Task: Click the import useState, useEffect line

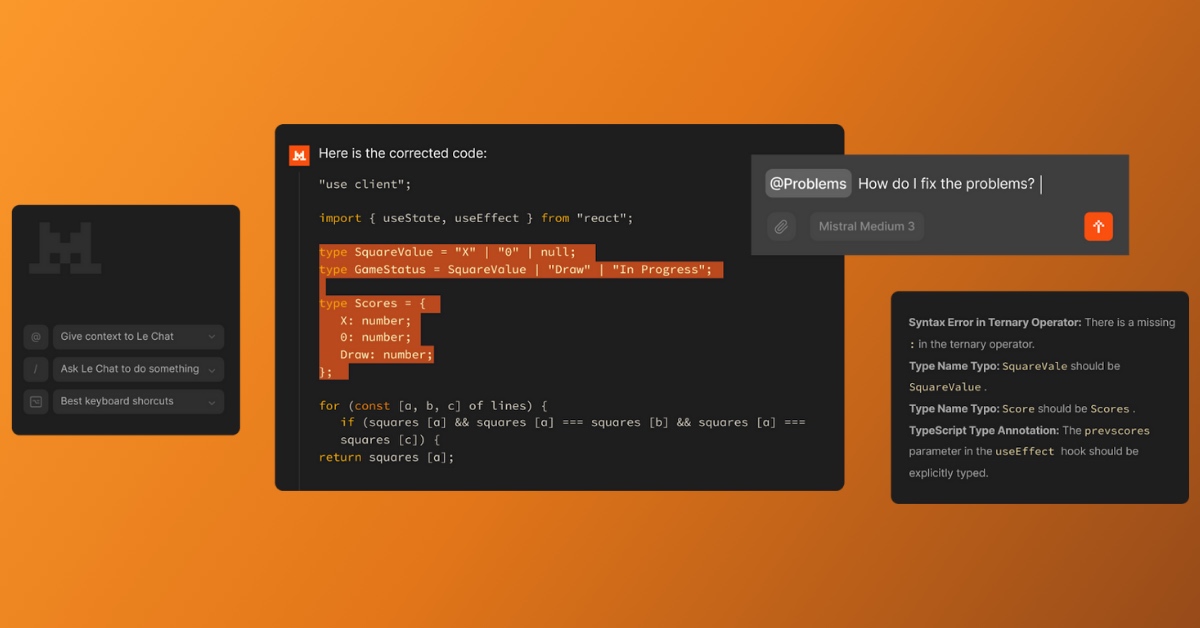Action: pyautogui.click(x=476, y=218)
